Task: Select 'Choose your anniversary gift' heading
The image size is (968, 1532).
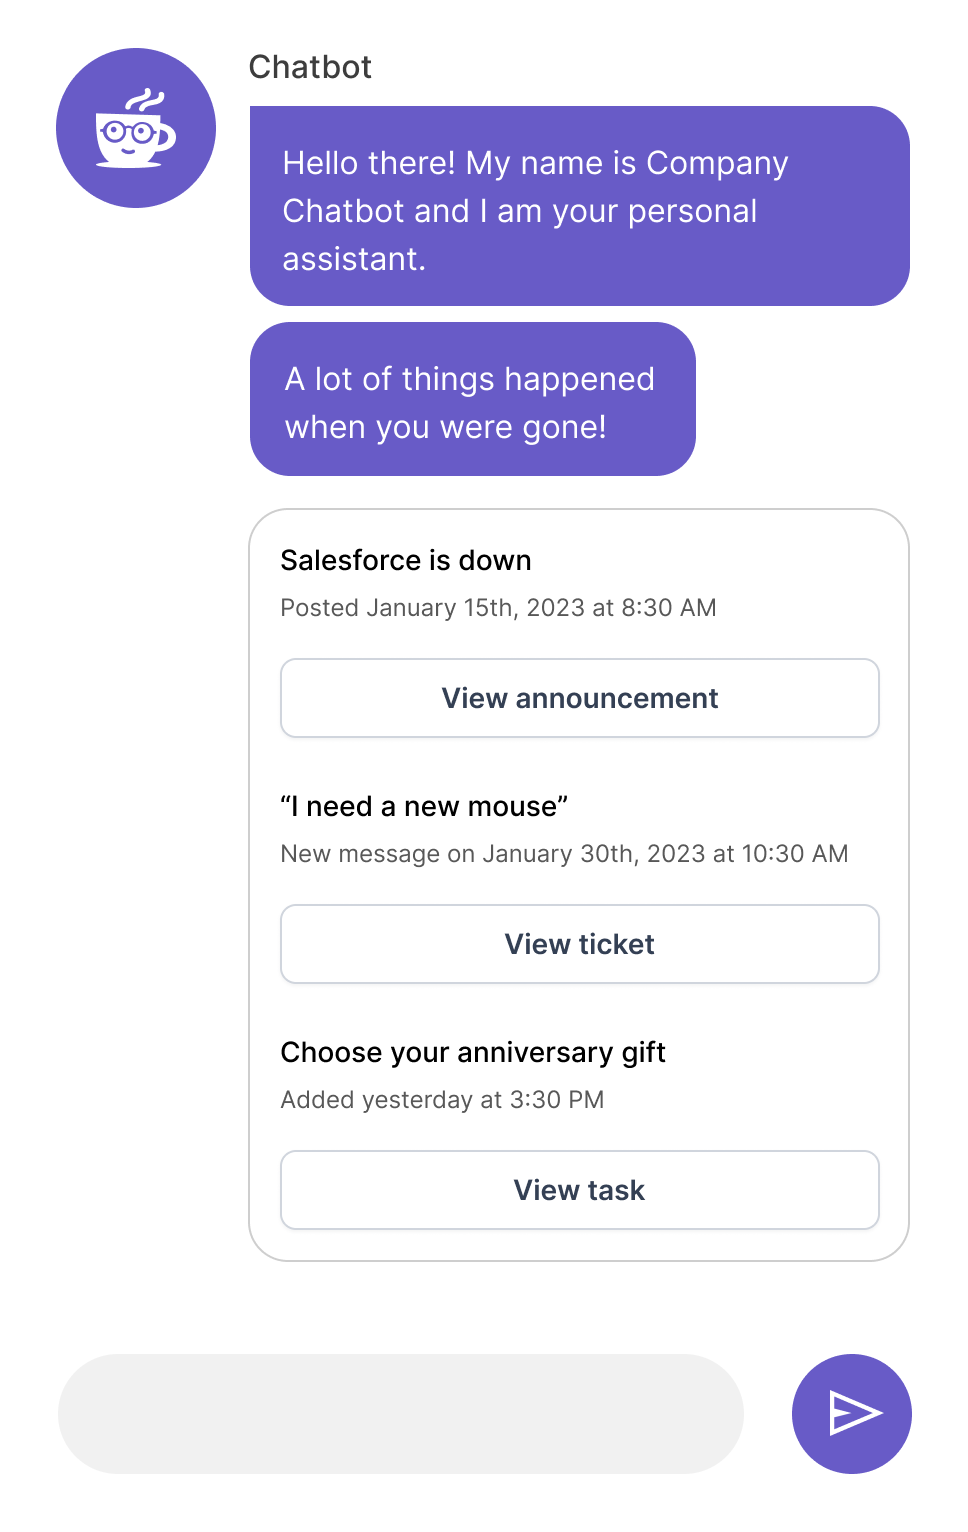Action: click(473, 1052)
